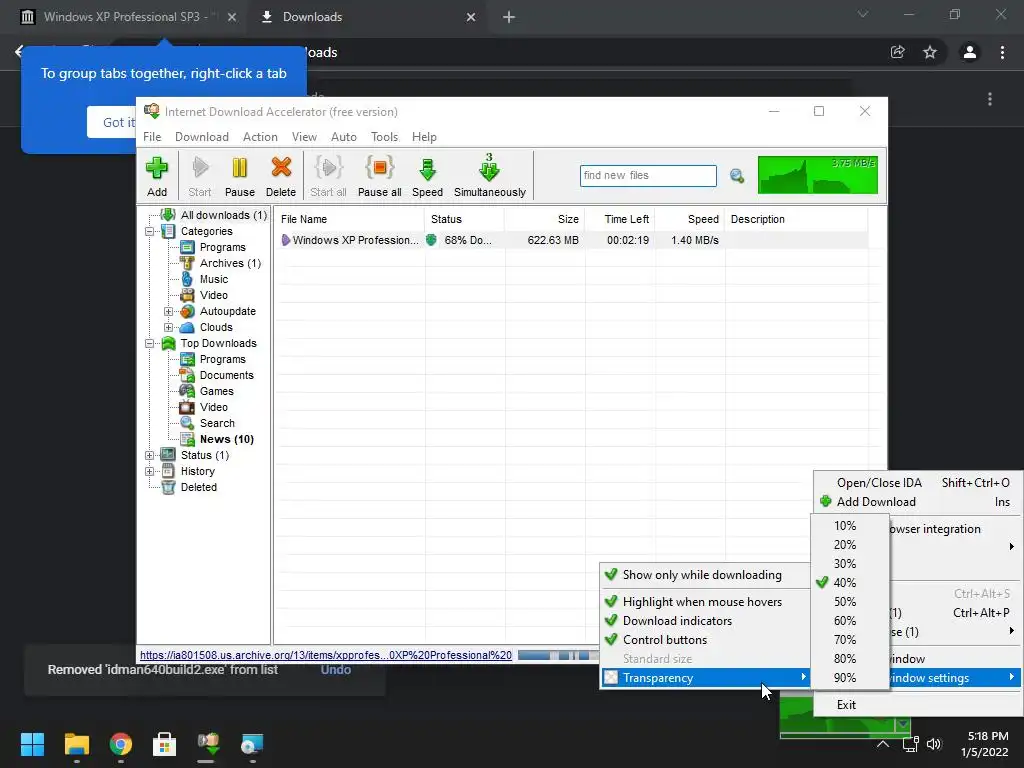Select the Deleted tree item
The width and height of the screenshot is (1024, 768).
tap(199, 487)
